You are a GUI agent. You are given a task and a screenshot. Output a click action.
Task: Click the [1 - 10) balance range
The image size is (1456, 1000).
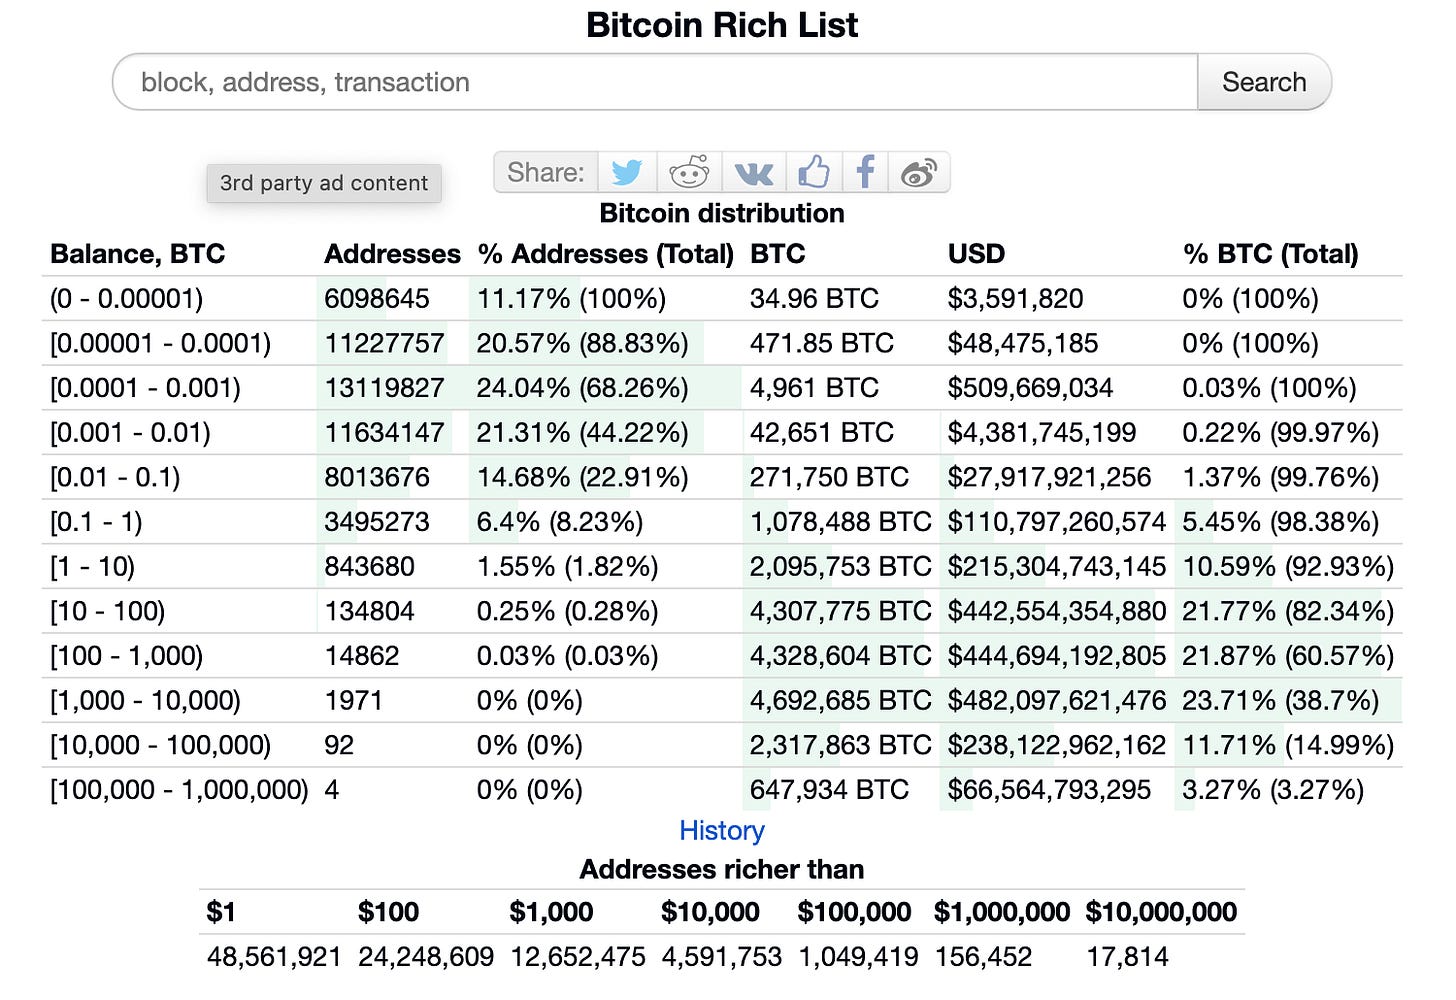(x=92, y=567)
